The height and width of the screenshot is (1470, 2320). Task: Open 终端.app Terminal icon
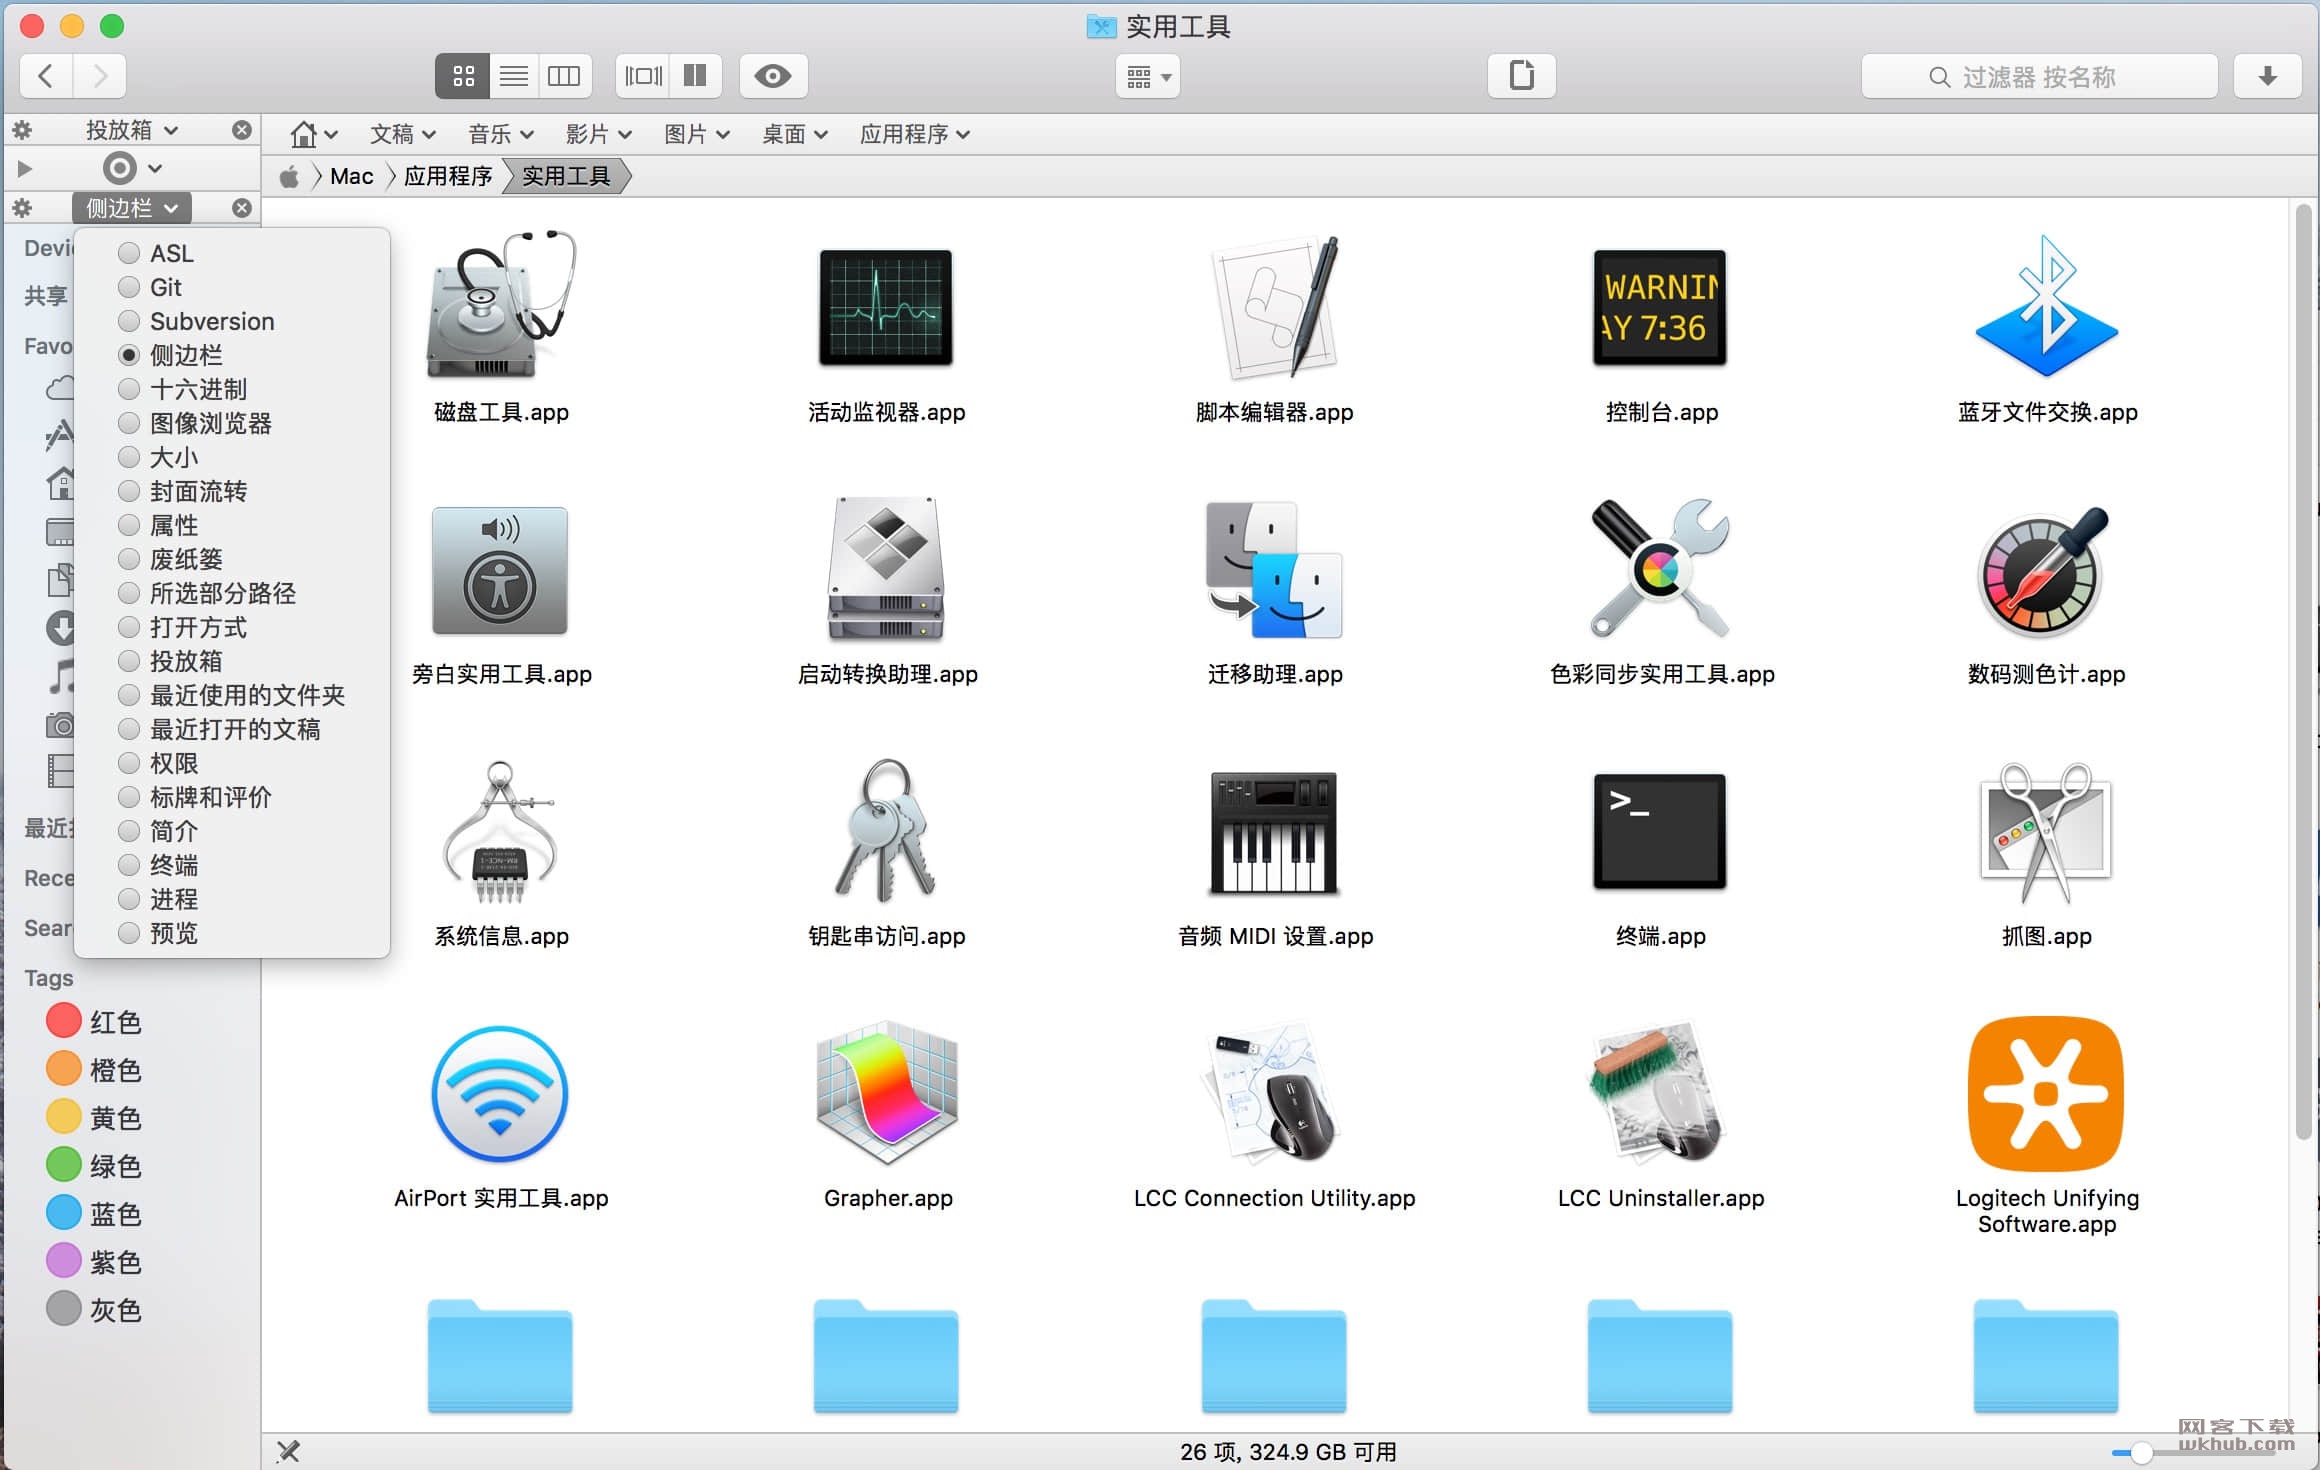pyautogui.click(x=1660, y=832)
